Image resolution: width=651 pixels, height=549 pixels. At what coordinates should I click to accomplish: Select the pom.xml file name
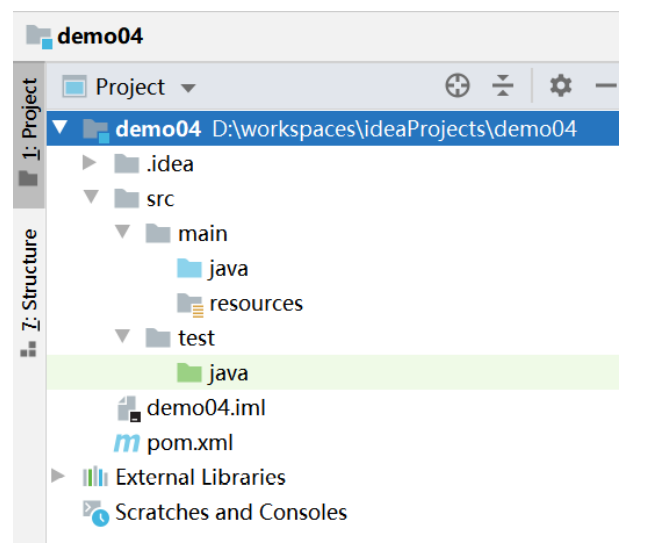[190, 443]
